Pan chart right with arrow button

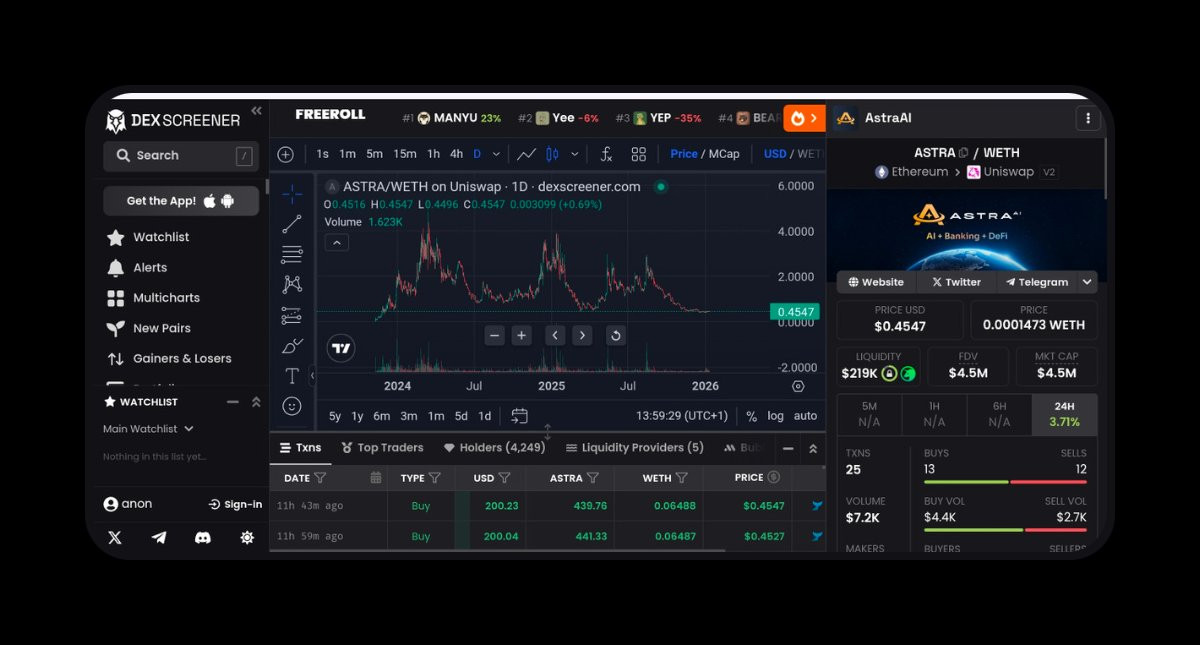pos(582,336)
